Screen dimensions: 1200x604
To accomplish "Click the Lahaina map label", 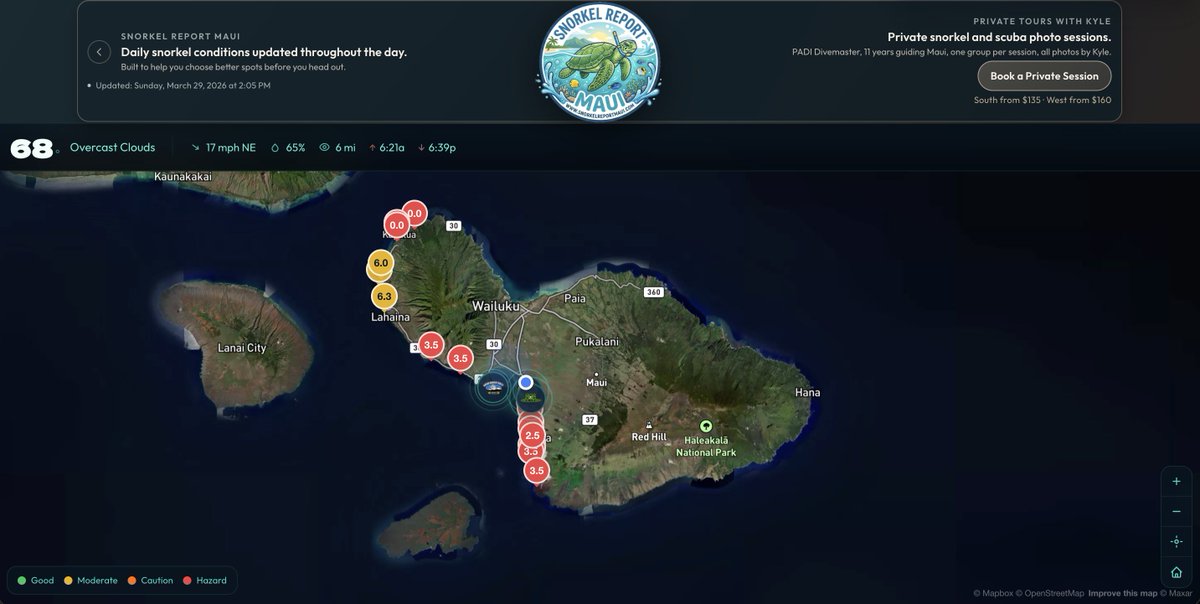I will [x=390, y=317].
